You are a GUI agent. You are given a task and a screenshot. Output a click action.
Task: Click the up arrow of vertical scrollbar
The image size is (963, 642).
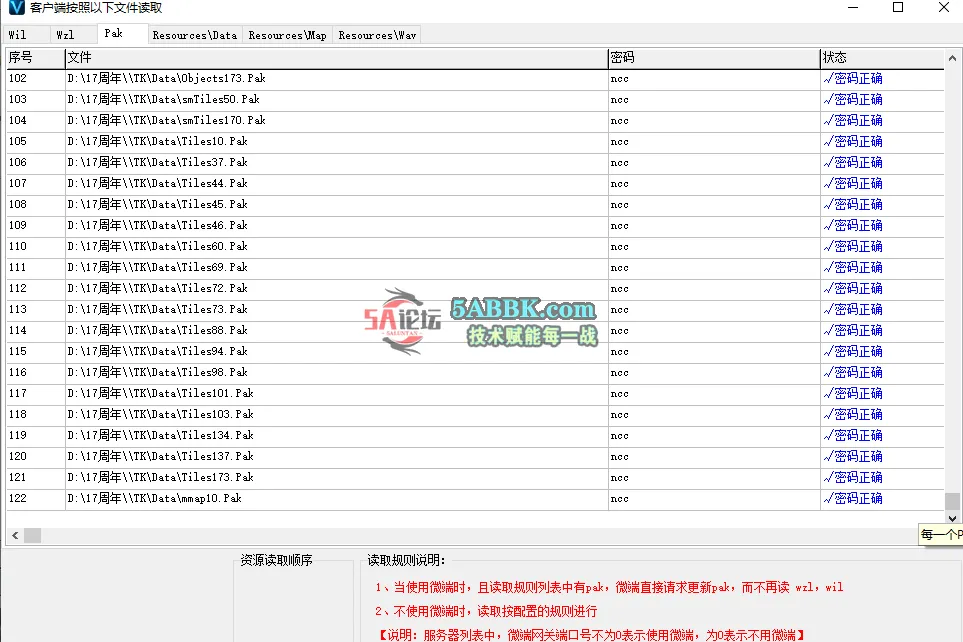click(952, 58)
